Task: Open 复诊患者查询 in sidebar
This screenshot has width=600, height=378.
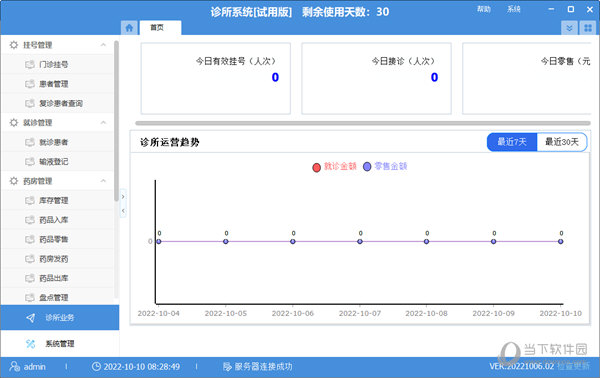Action: (x=58, y=103)
